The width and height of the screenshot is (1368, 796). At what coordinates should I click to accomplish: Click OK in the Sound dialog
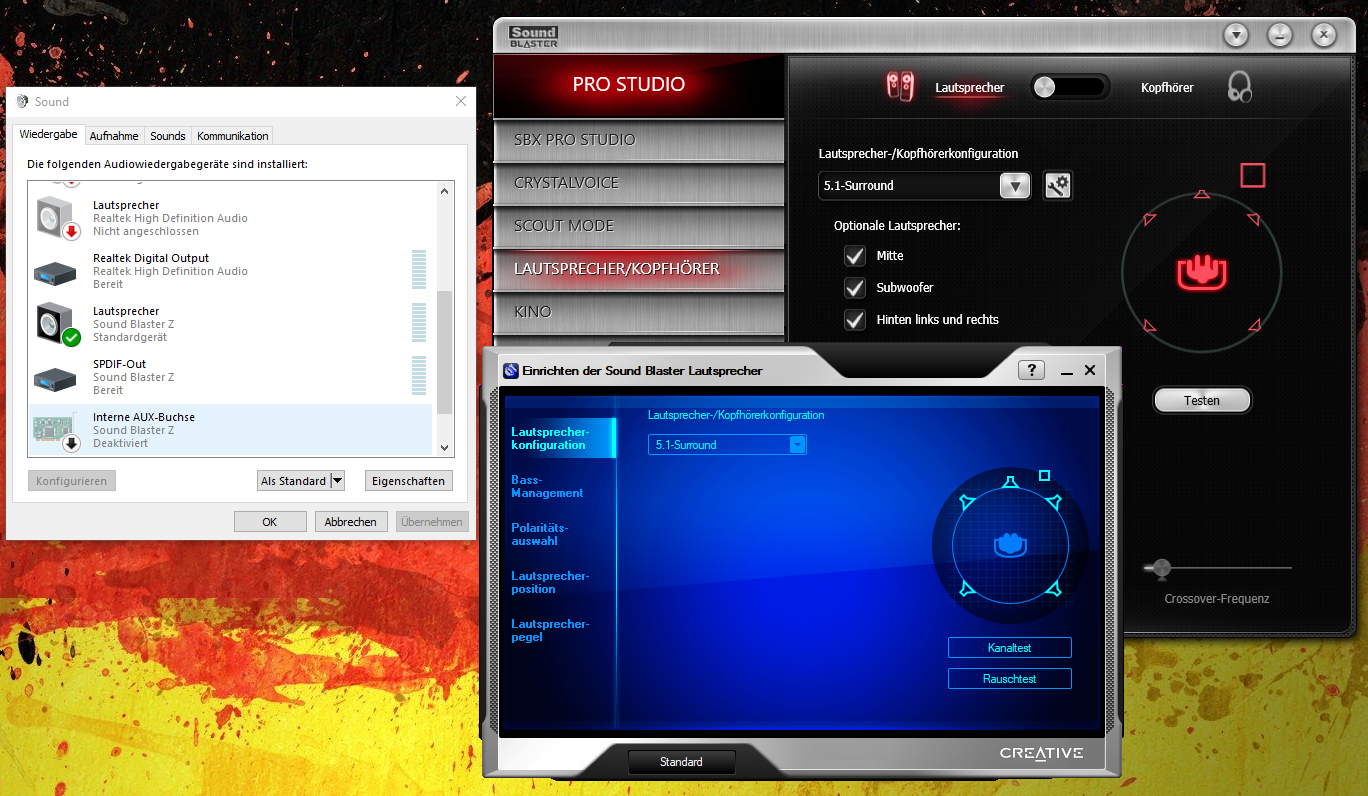[270, 522]
